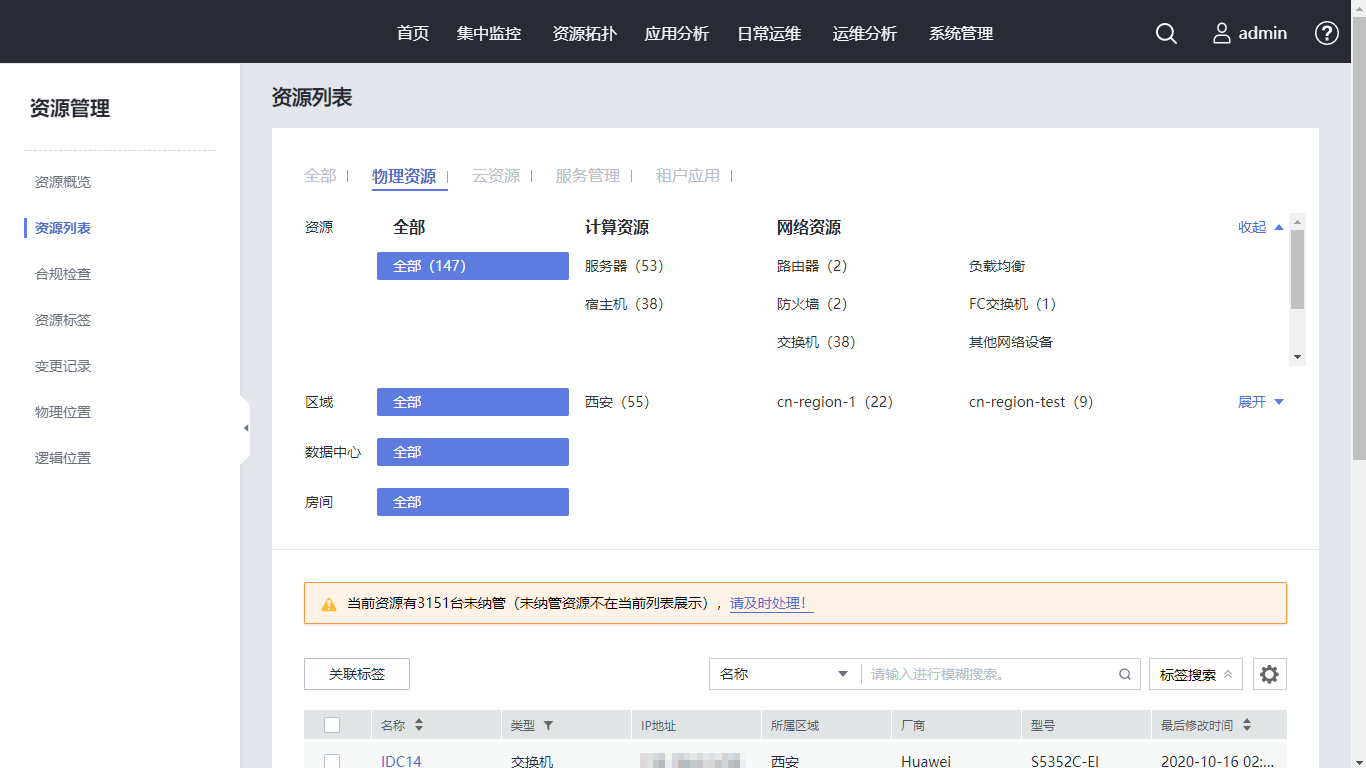The height and width of the screenshot is (768, 1366).
Task: Sort by 名称 column sort arrows
Action: click(x=419, y=726)
